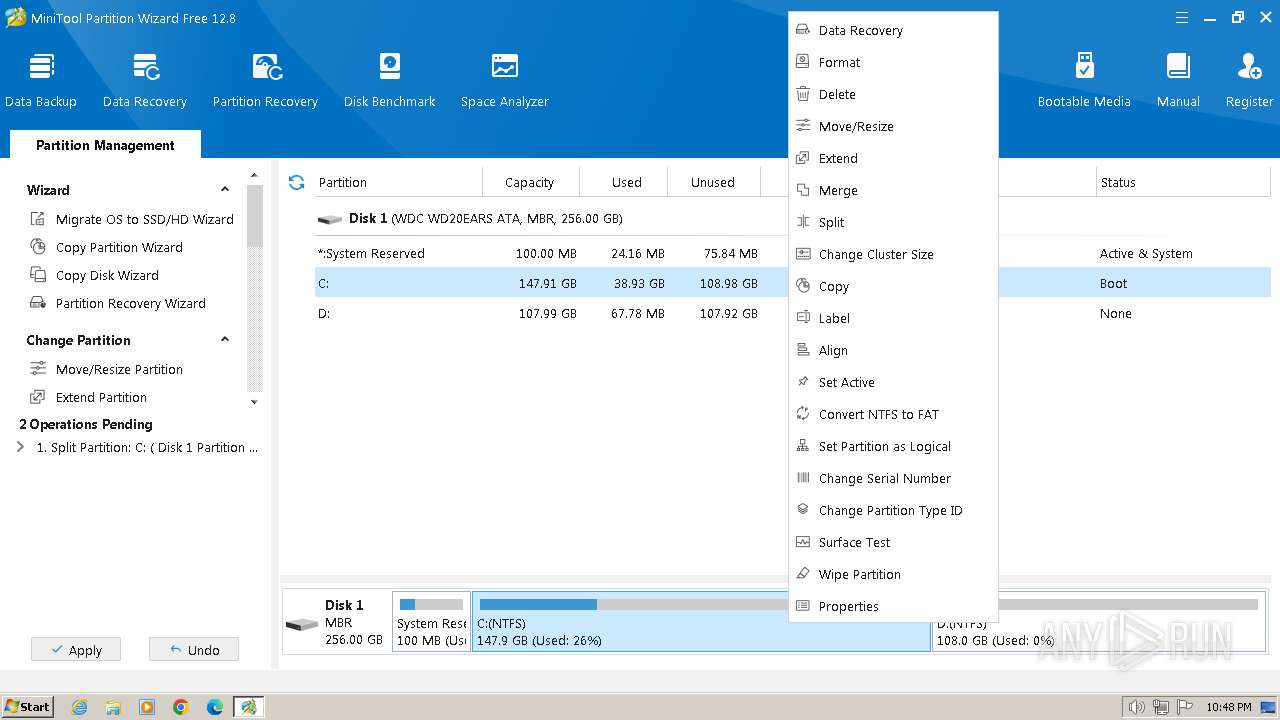The height and width of the screenshot is (720, 1280).
Task: Open the Space Analyzer
Action: click(504, 80)
